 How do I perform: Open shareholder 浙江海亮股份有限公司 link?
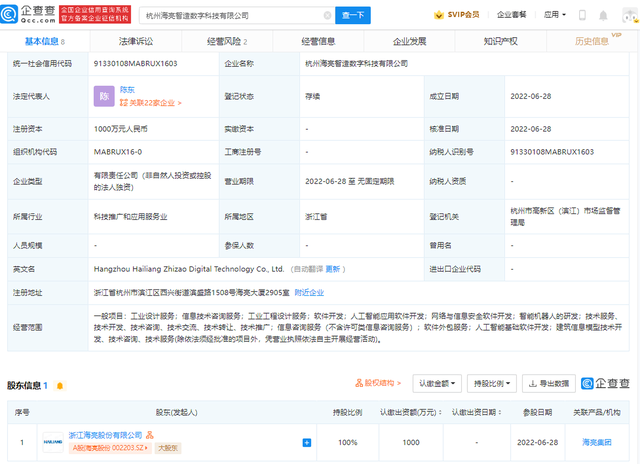click(x=105, y=435)
